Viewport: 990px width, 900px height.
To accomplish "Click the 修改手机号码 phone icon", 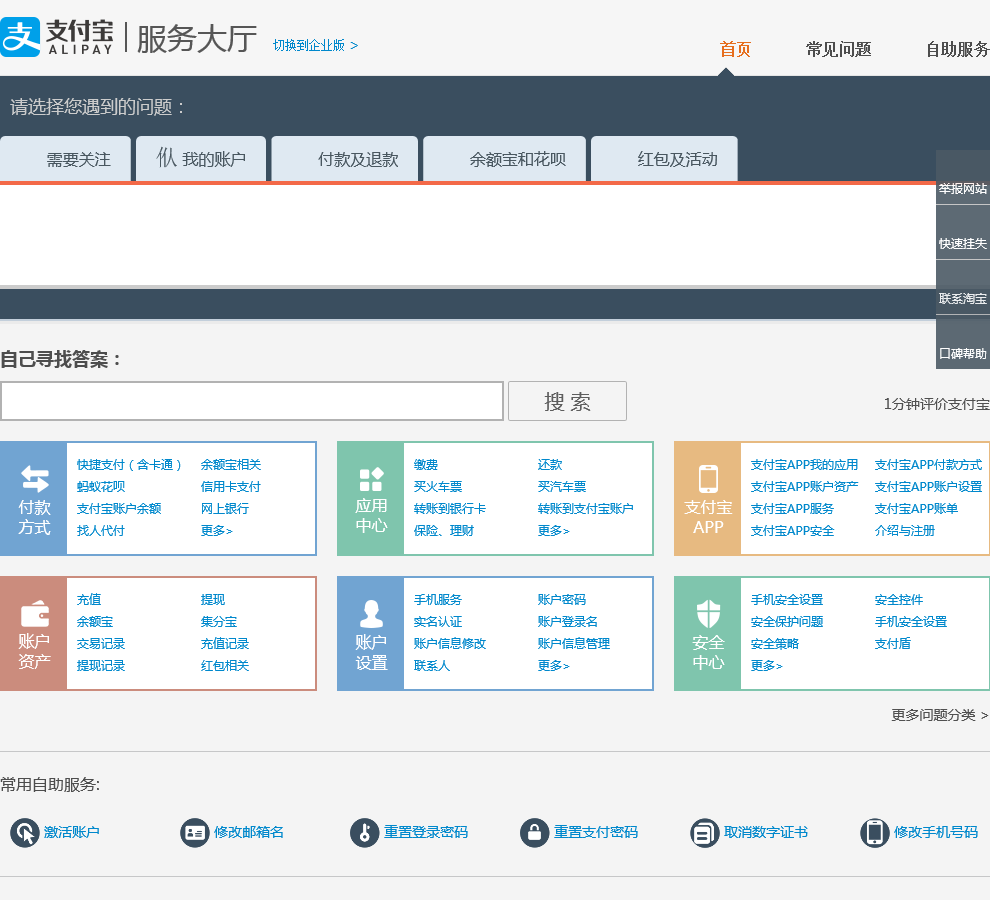I will pos(874,832).
